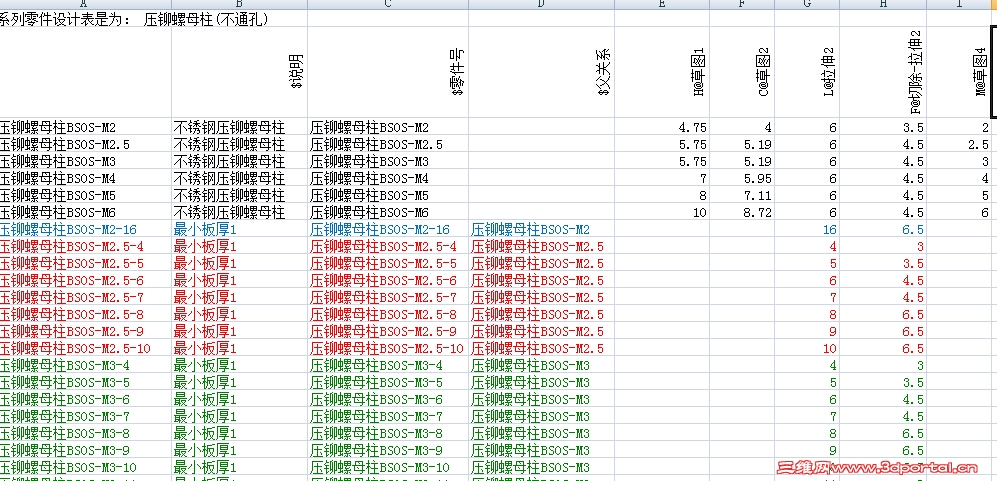Image resolution: width=997 pixels, height=481 pixels.
Task: Select blue parent cell 压铆螺母柱BSOS-M2 in column D
Action: point(542,229)
